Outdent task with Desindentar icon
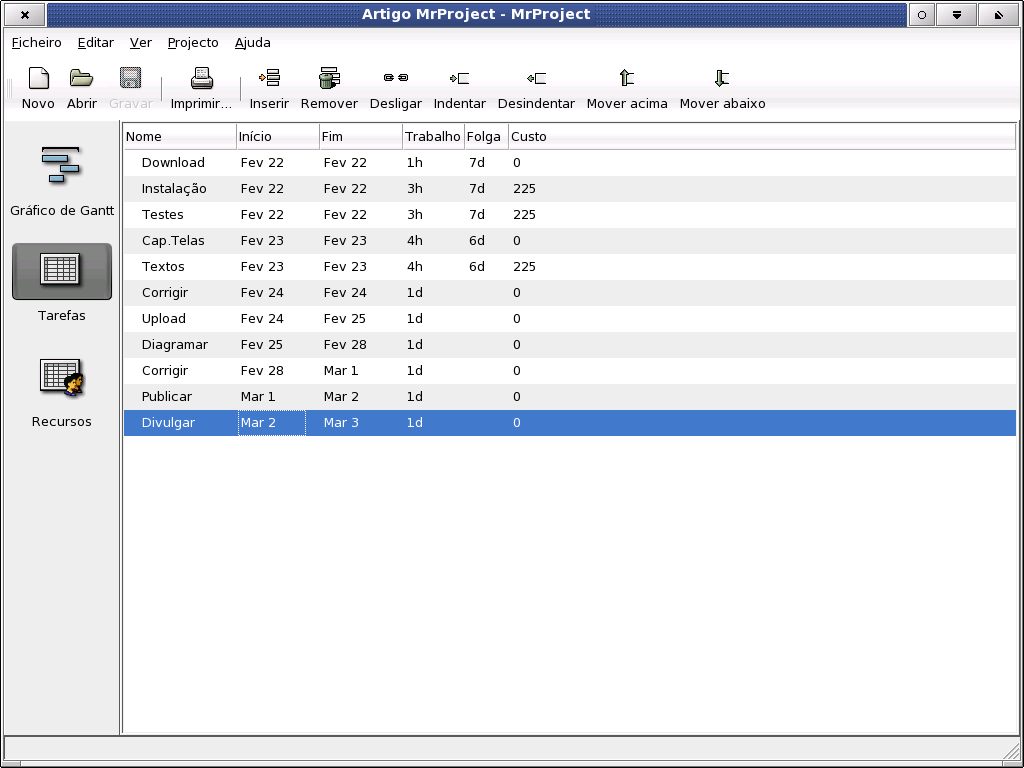Image resolution: width=1024 pixels, height=768 pixels. coord(536,78)
